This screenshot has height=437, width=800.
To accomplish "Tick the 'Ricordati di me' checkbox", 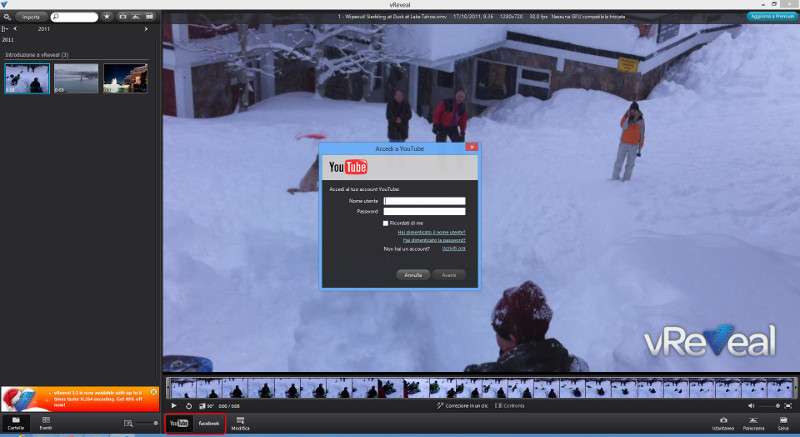I will coord(386,223).
